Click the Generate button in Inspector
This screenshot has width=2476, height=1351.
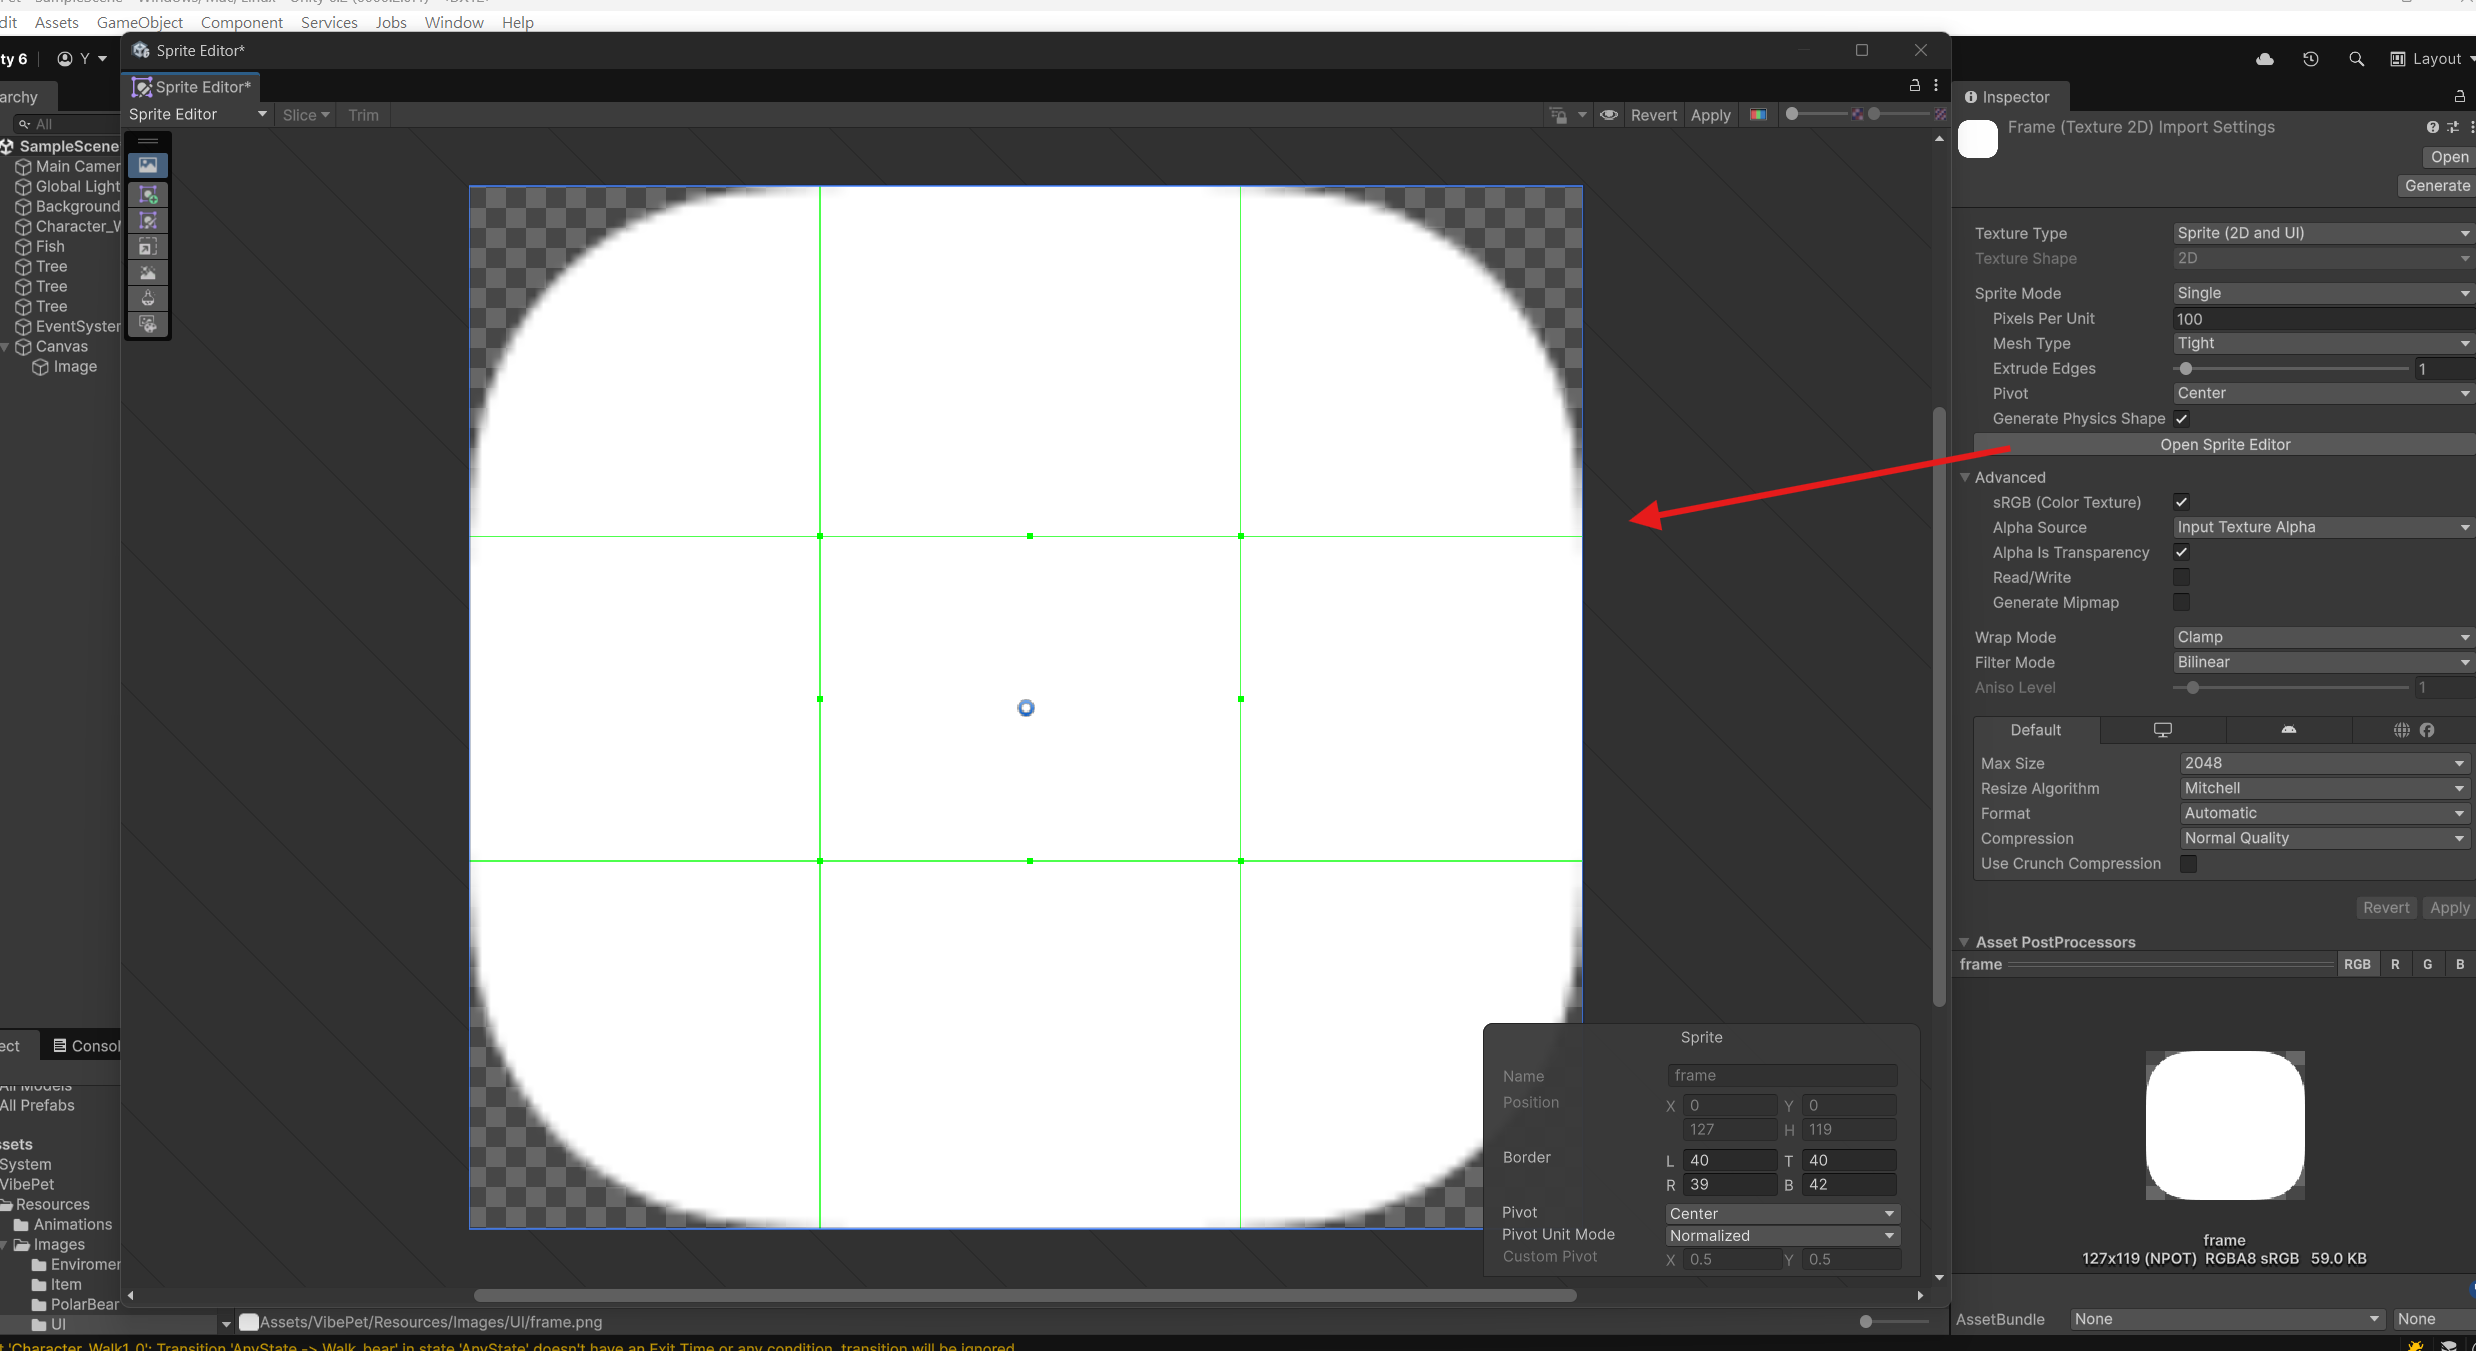pyautogui.click(x=2437, y=186)
